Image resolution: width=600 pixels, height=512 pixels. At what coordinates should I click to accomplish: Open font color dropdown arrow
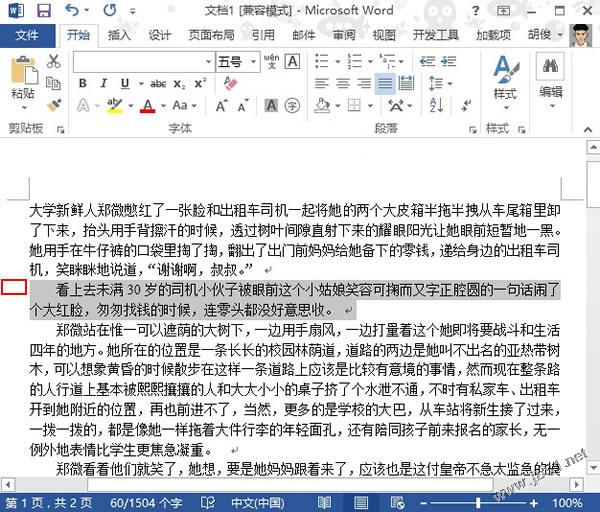pyautogui.click(x=163, y=105)
